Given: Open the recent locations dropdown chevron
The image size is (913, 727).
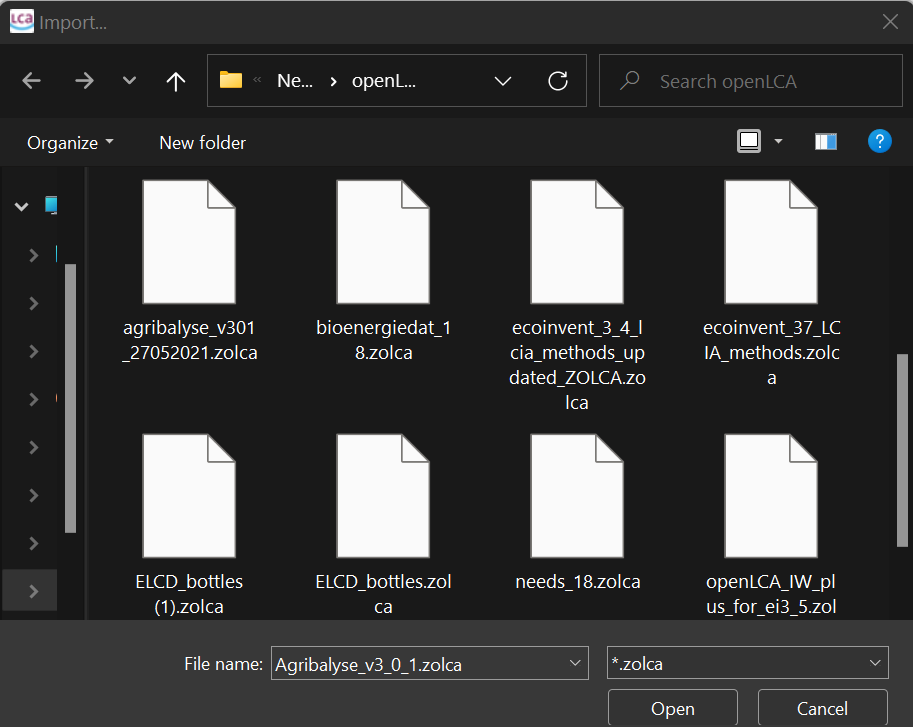Looking at the screenshot, I should coord(129,81).
